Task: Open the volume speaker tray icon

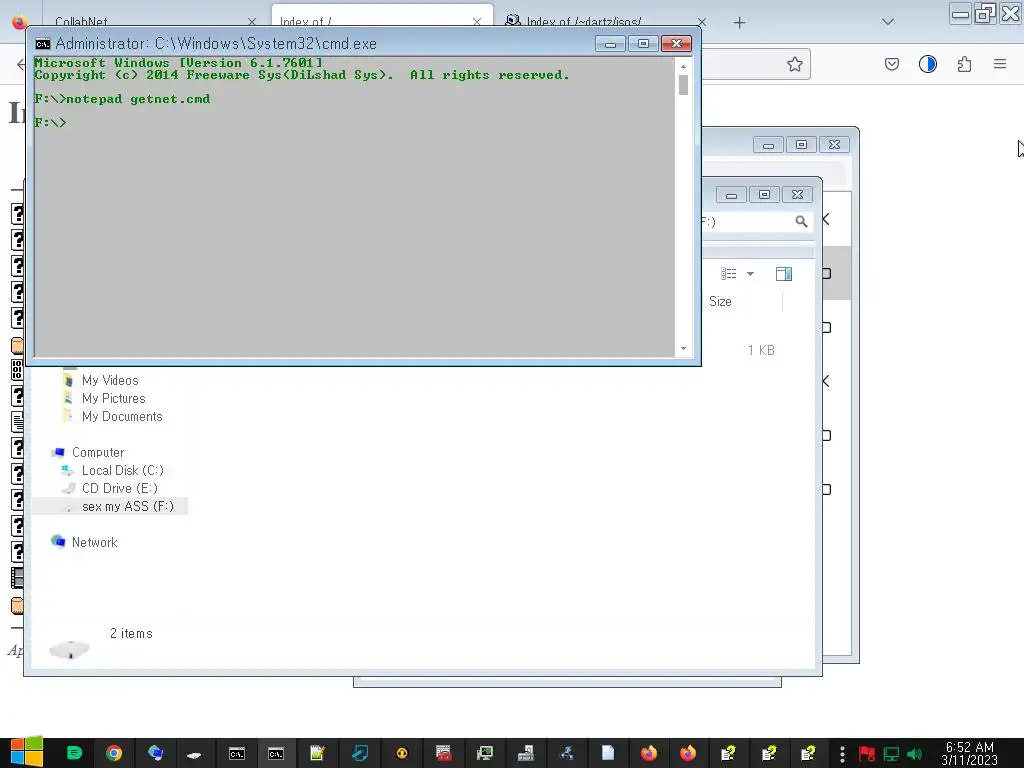Action: point(914,754)
